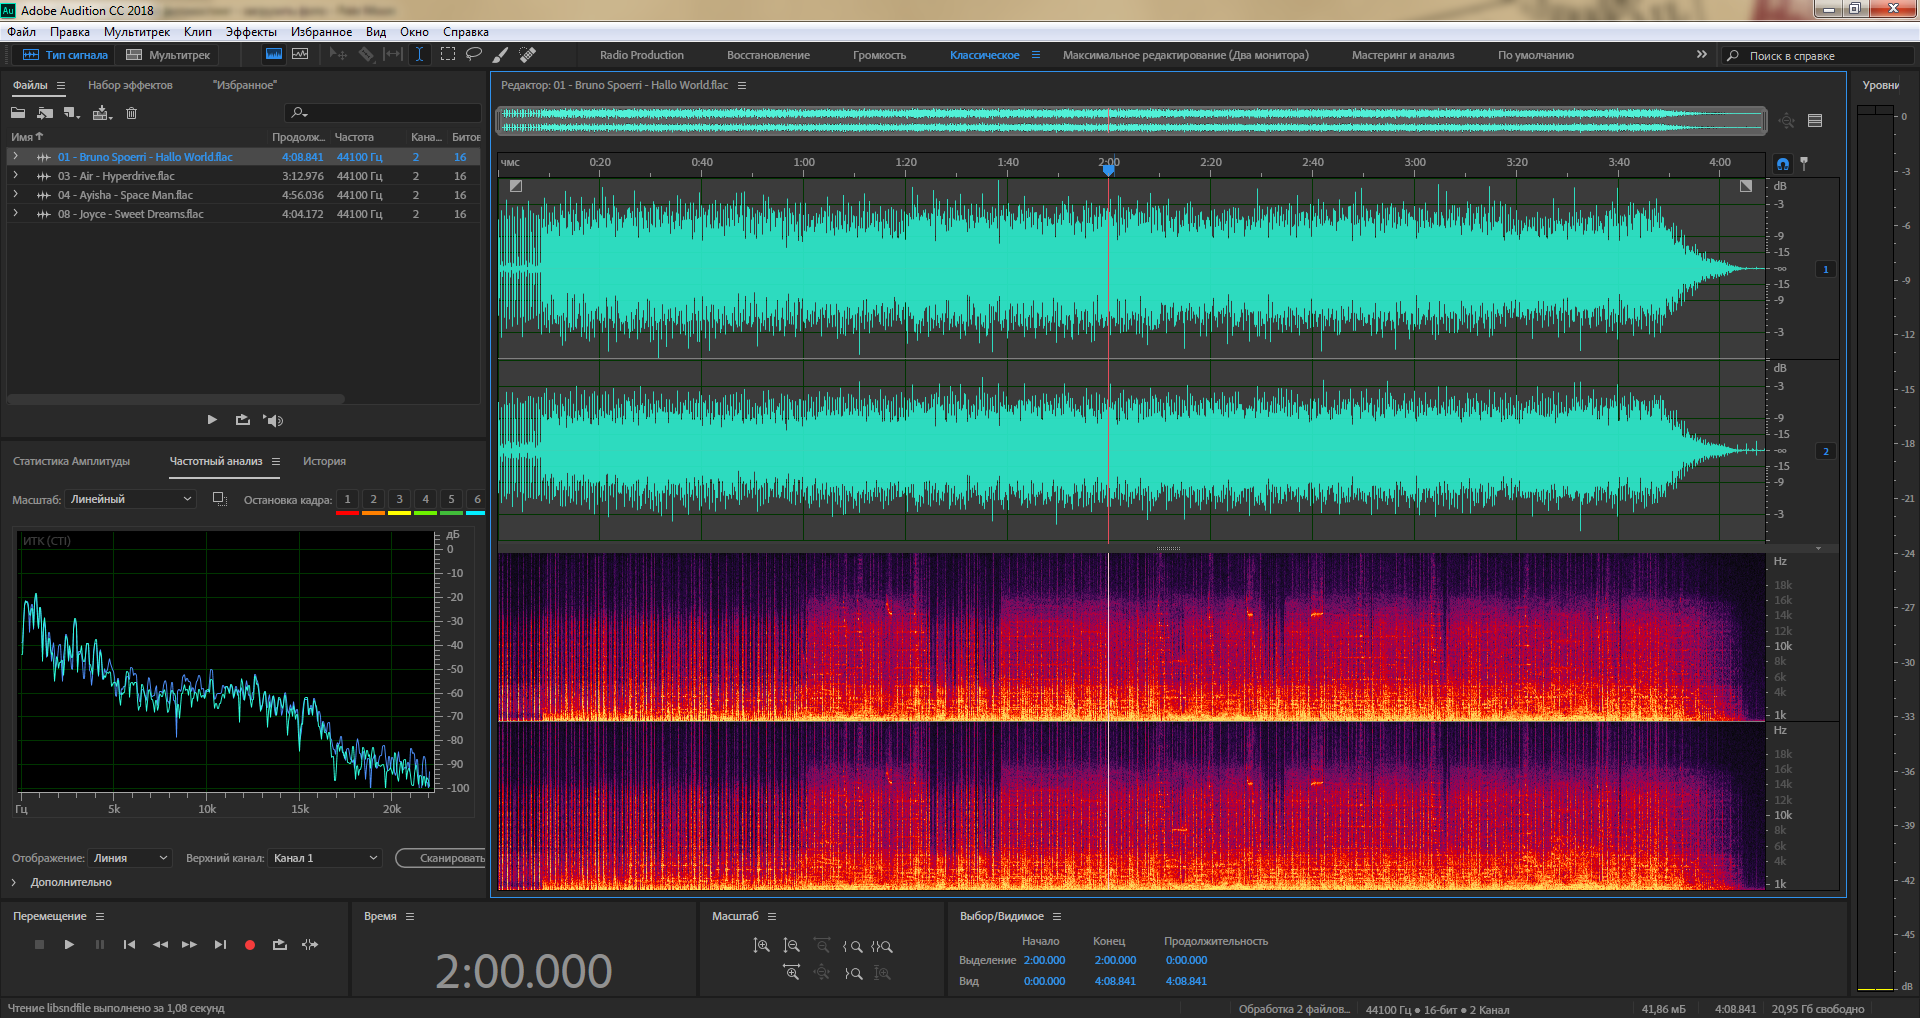Play file preview in Files panel
Viewport: 1920px width, 1018px height.
(212, 420)
